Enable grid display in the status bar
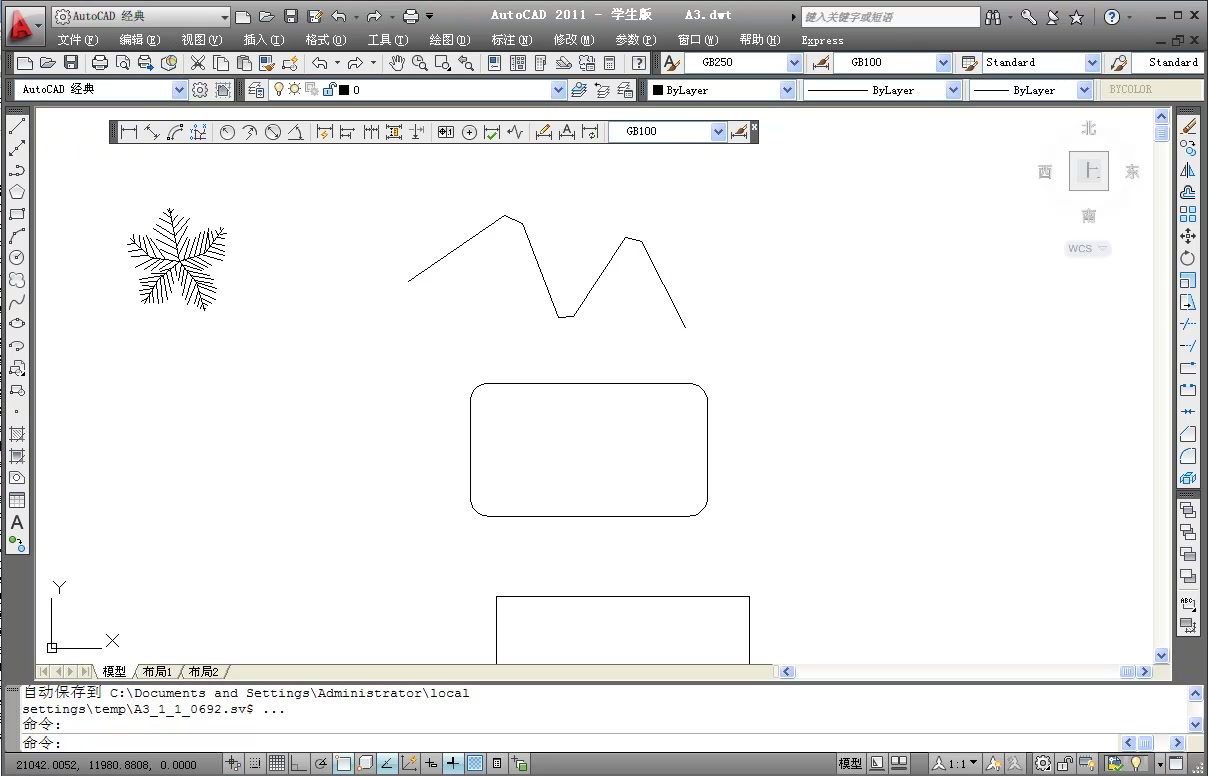This screenshot has height=776, width=1208. pyautogui.click(x=277, y=763)
